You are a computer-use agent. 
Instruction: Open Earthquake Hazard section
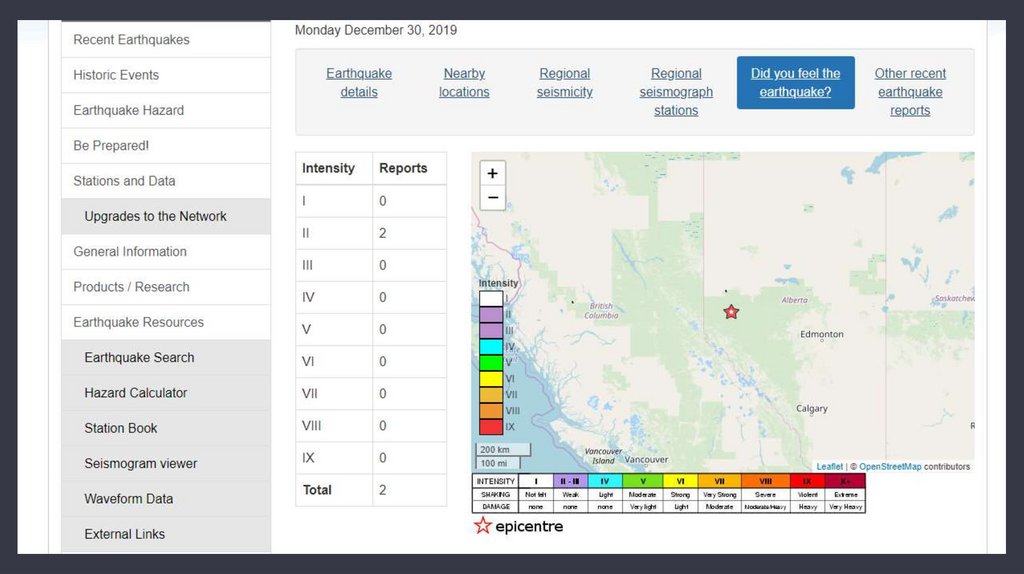click(128, 110)
